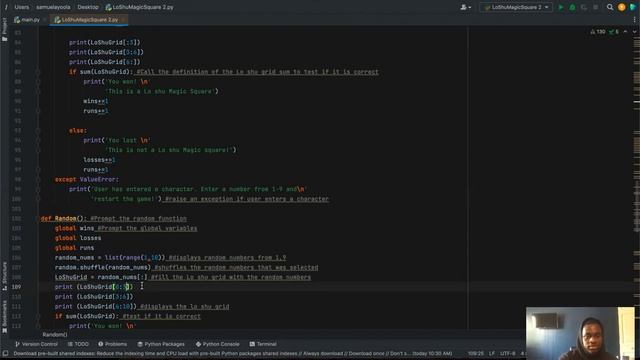The width and height of the screenshot is (640, 360).
Task: Change line separator via LF in status bar
Action: click(491, 353)
